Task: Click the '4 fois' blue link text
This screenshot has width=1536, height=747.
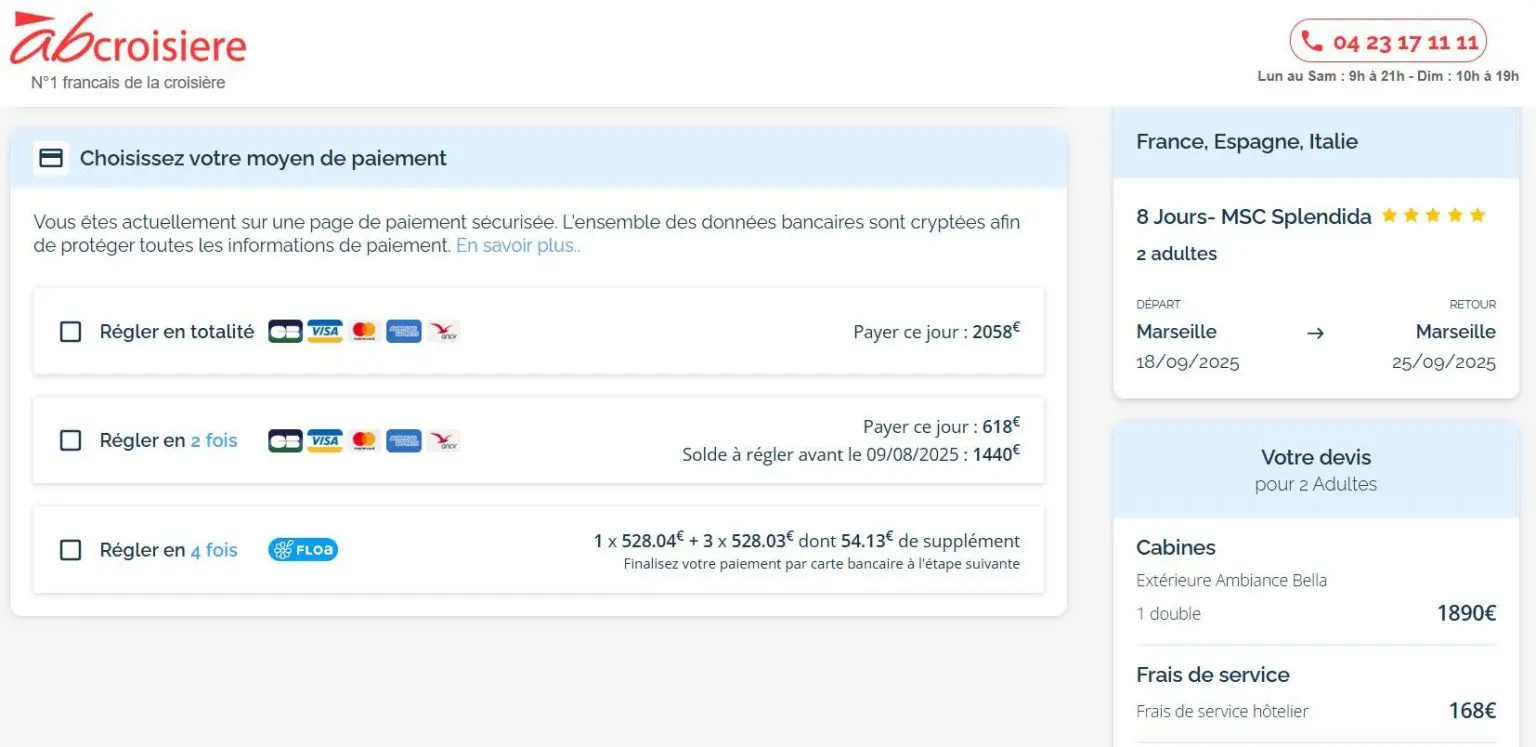Action: (214, 550)
